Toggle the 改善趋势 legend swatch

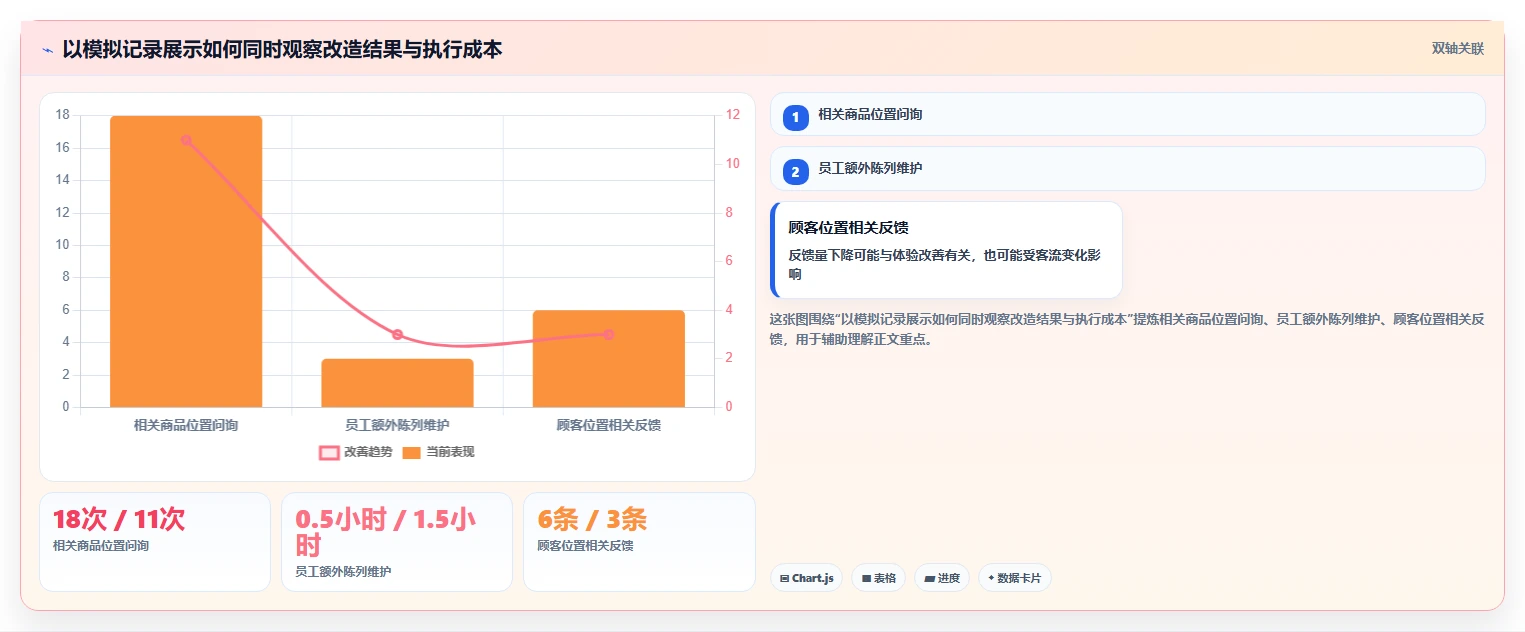(x=329, y=452)
